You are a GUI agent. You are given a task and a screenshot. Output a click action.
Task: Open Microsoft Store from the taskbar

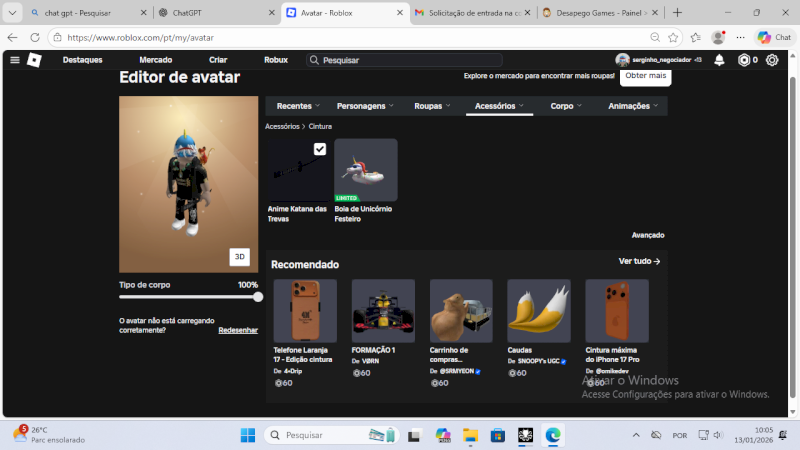coord(497,435)
